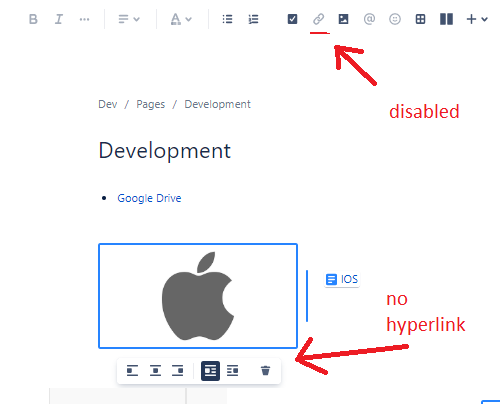Open the emoji picker
This screenshot has width=500, height=404.
click(395, 19)
